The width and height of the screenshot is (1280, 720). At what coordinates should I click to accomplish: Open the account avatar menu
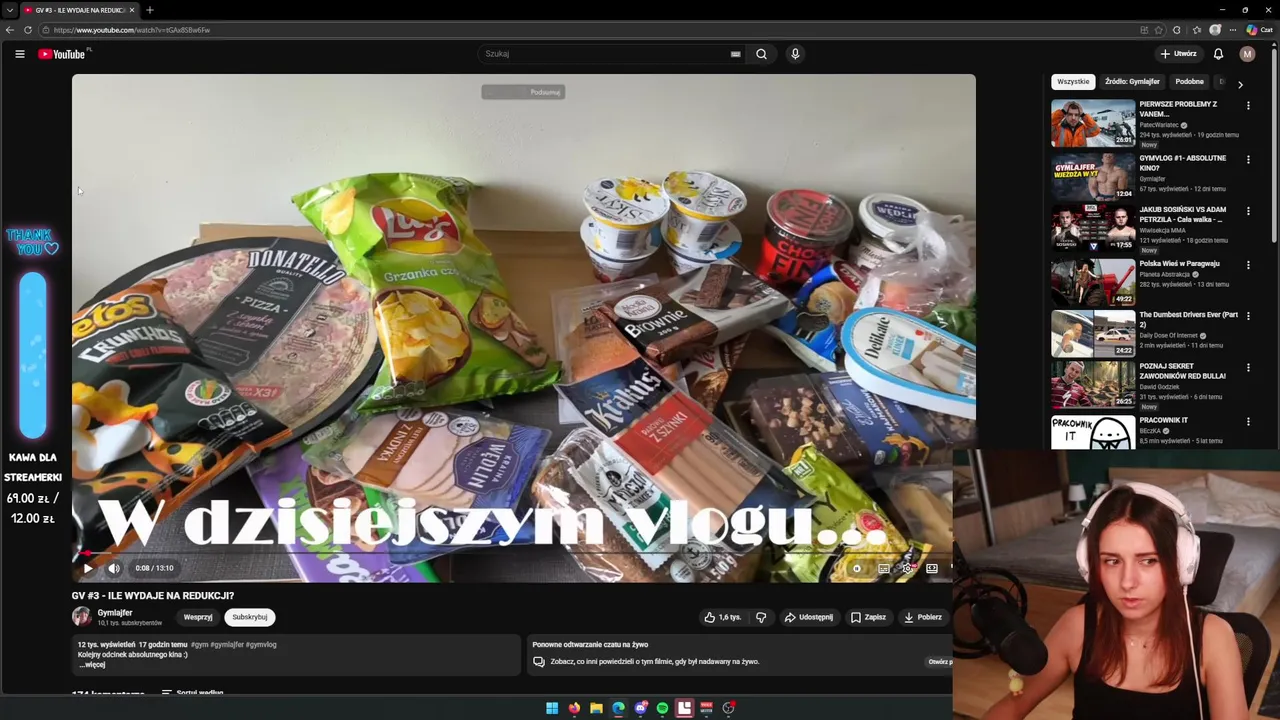[1247, 54]
